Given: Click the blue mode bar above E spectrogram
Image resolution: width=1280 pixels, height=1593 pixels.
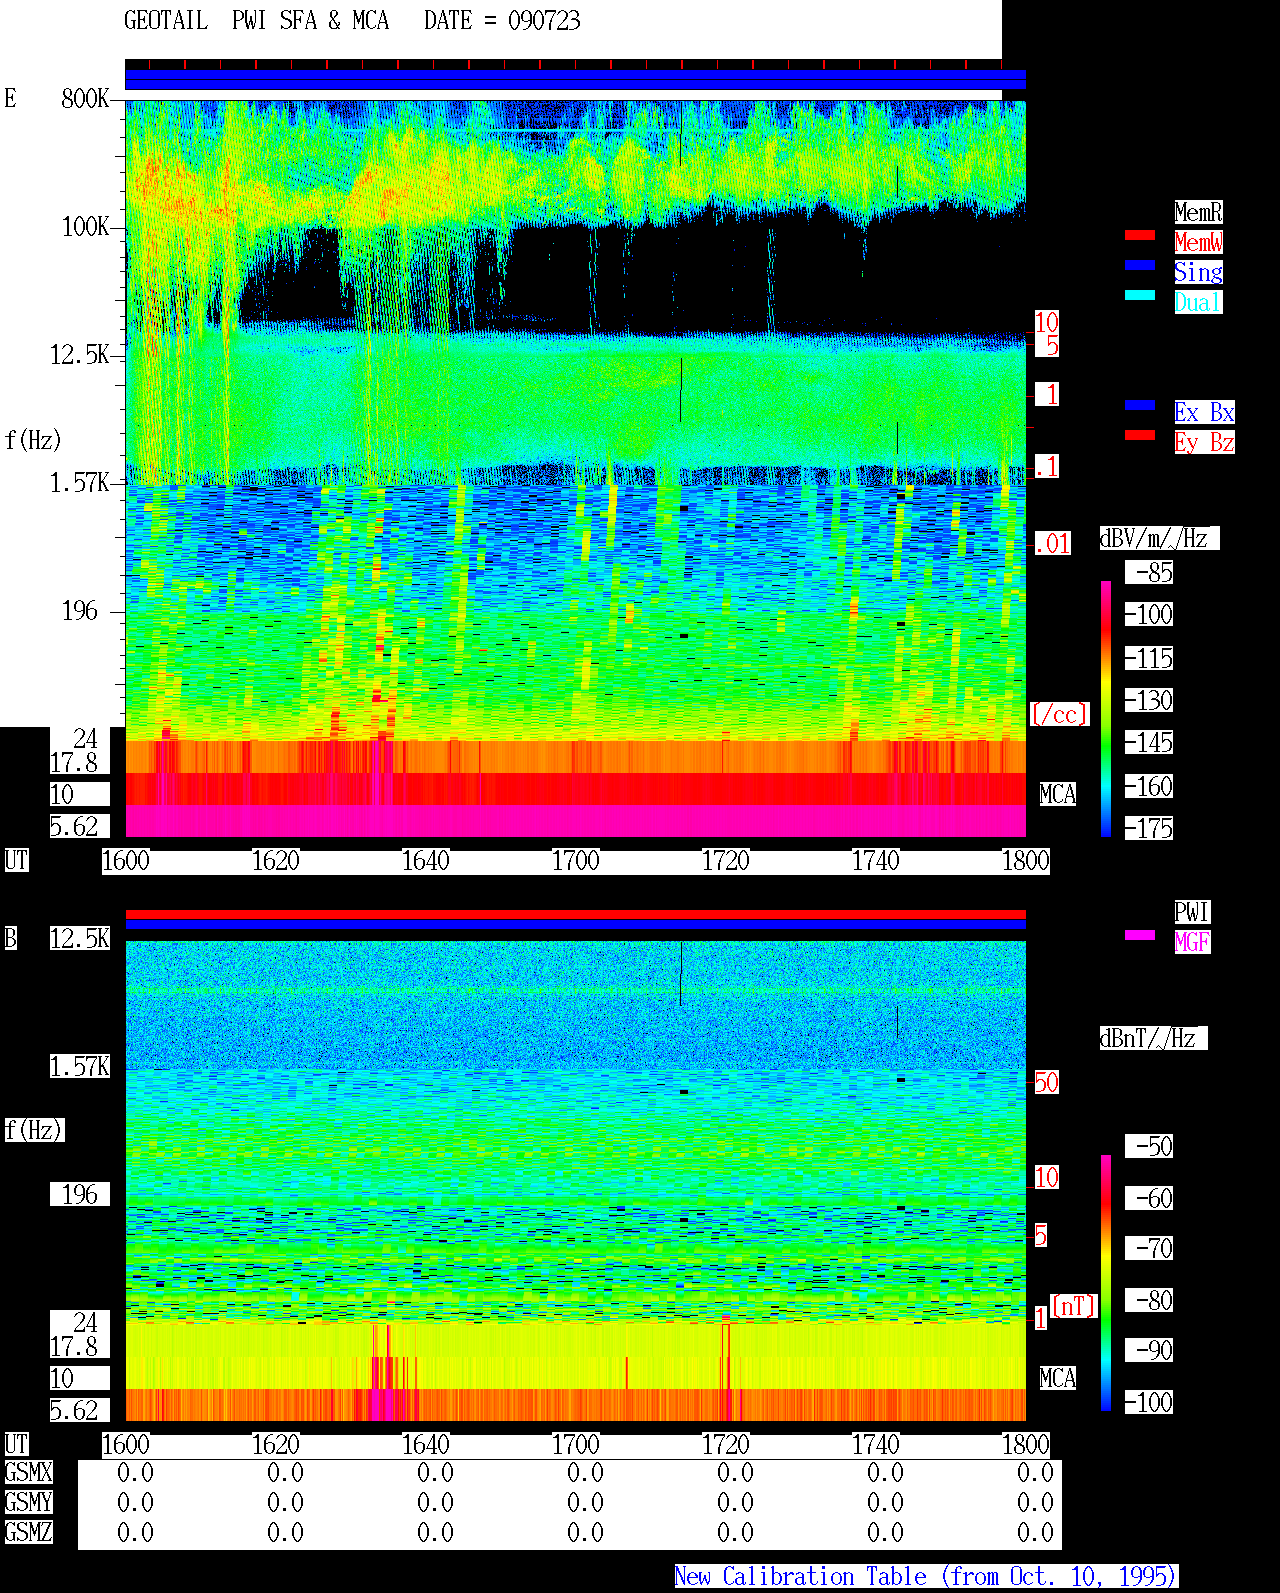Looking at the screenshot, I should coord(575,79).
